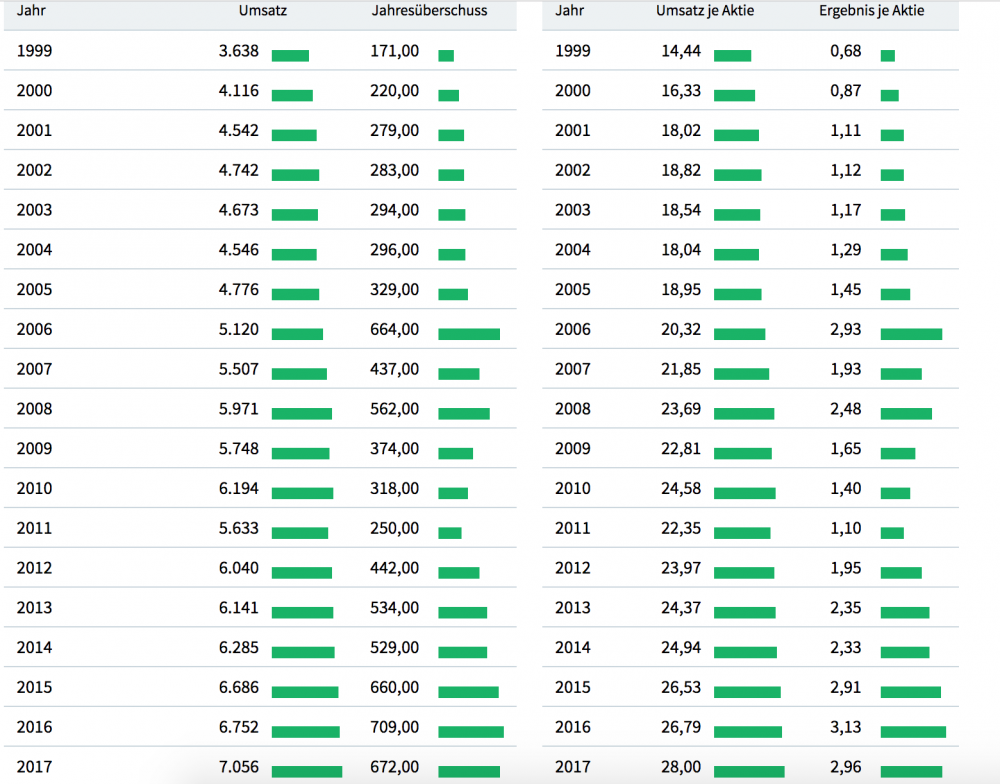Click the 4.673 Umsatz cell
The height and width of the screenshot is (784, 1000).
[239, 210]
